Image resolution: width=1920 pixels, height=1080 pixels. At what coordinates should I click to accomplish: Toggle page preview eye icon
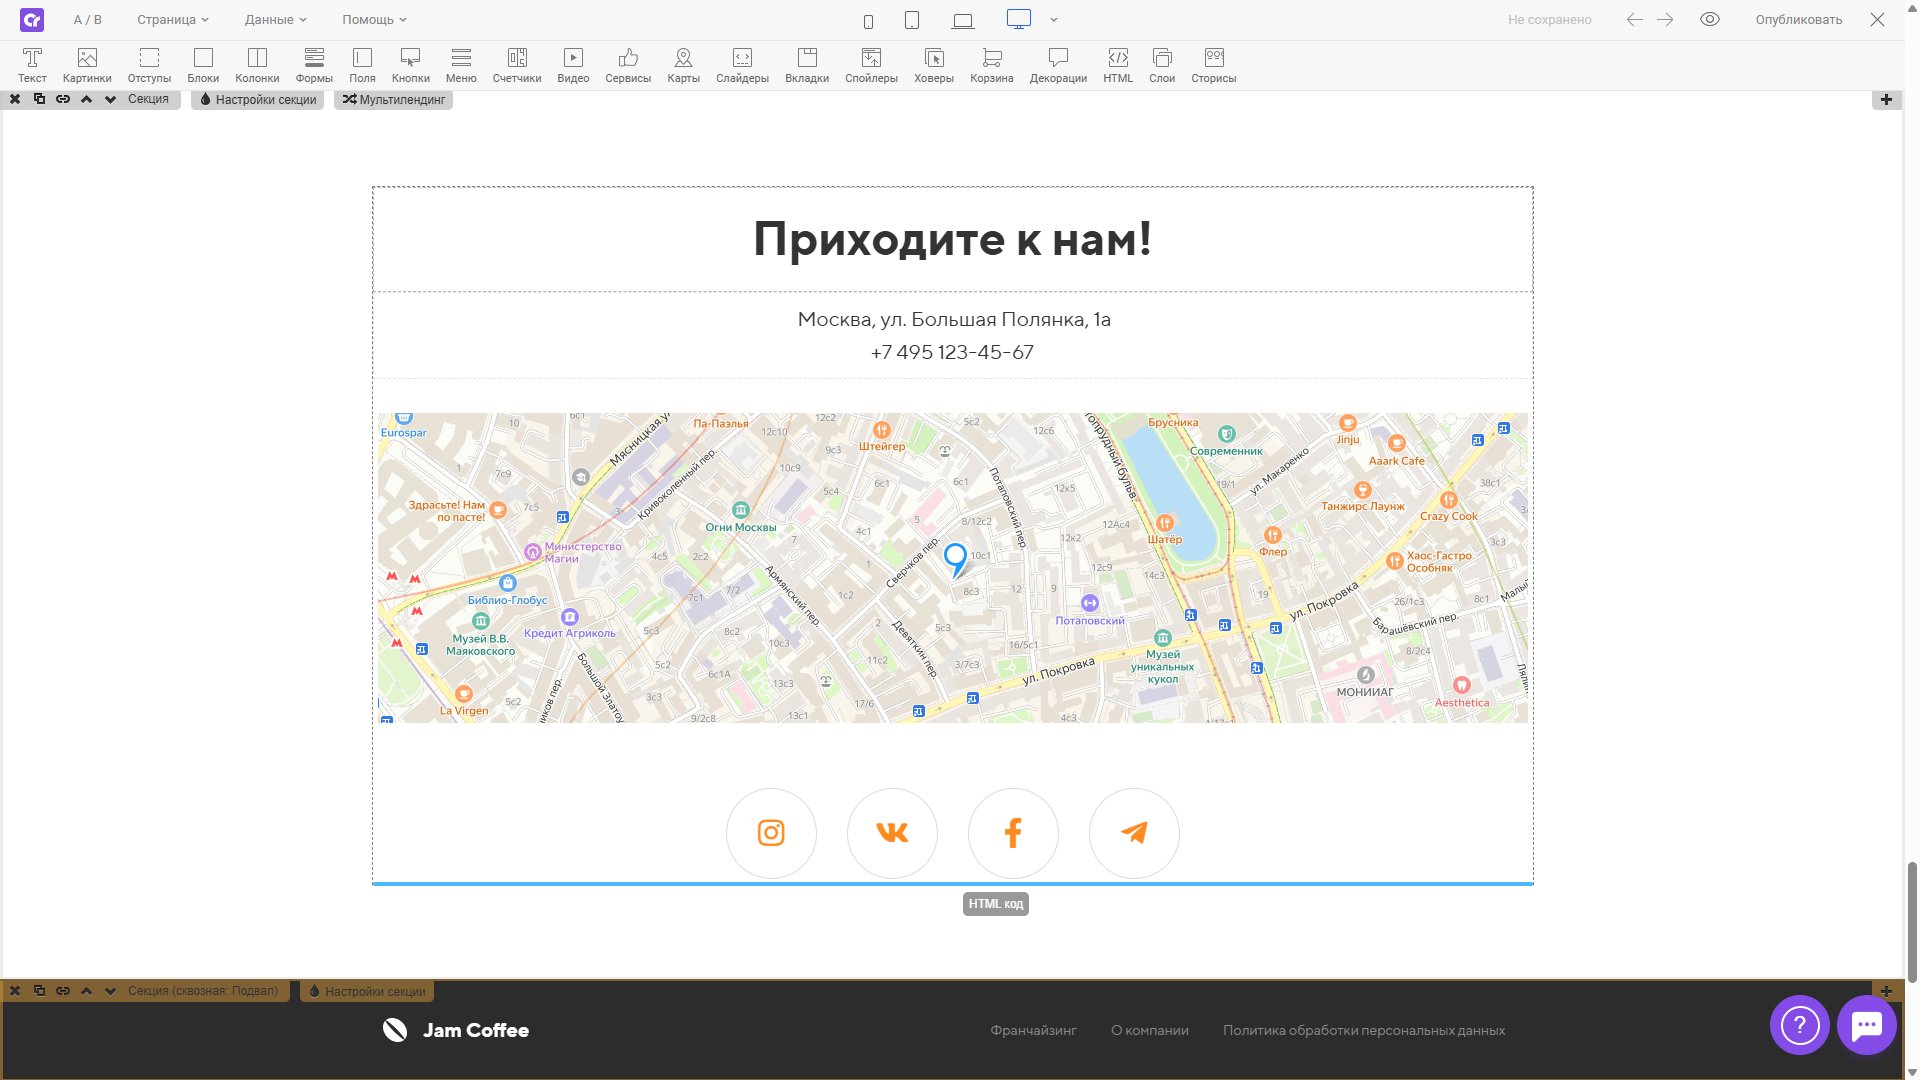coord(1710,19)
